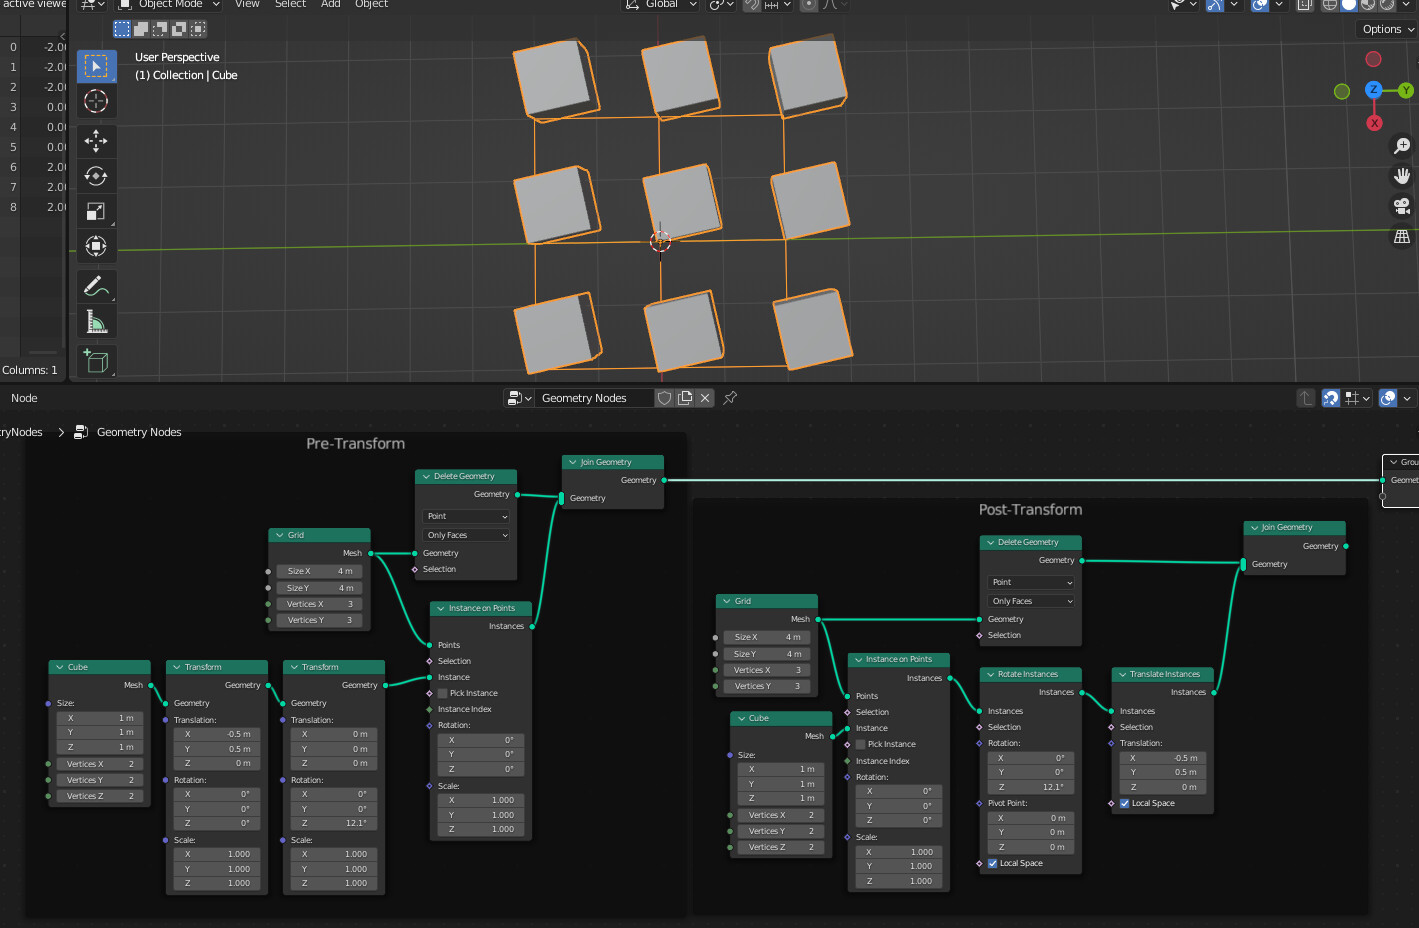Open the Only Faces dropdown in Delete Geometry node
The image size is (1419, 928).
click(465, 535)
